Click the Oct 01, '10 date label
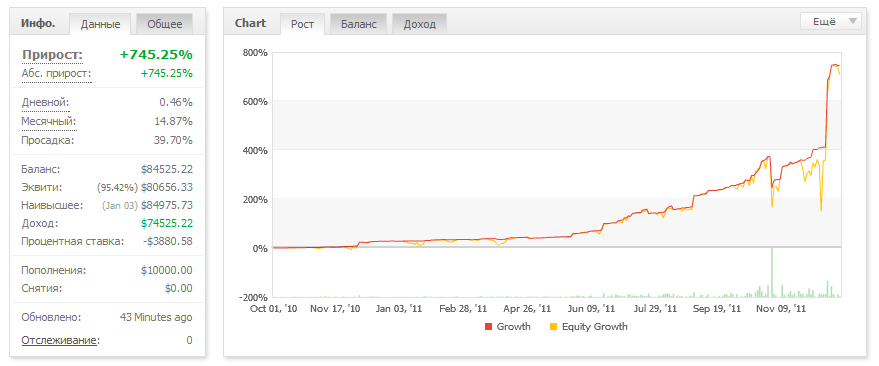Image resolution: width=879 pixels, height=366 pixels. point(274,308)
